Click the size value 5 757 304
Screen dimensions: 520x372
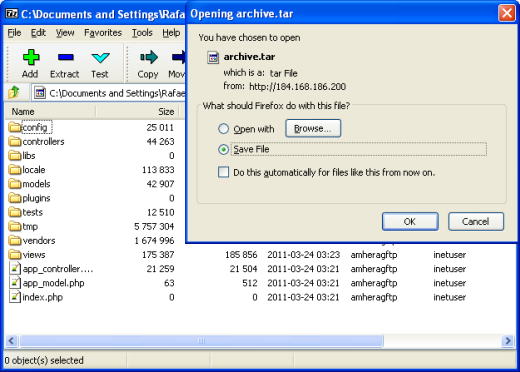154,226
